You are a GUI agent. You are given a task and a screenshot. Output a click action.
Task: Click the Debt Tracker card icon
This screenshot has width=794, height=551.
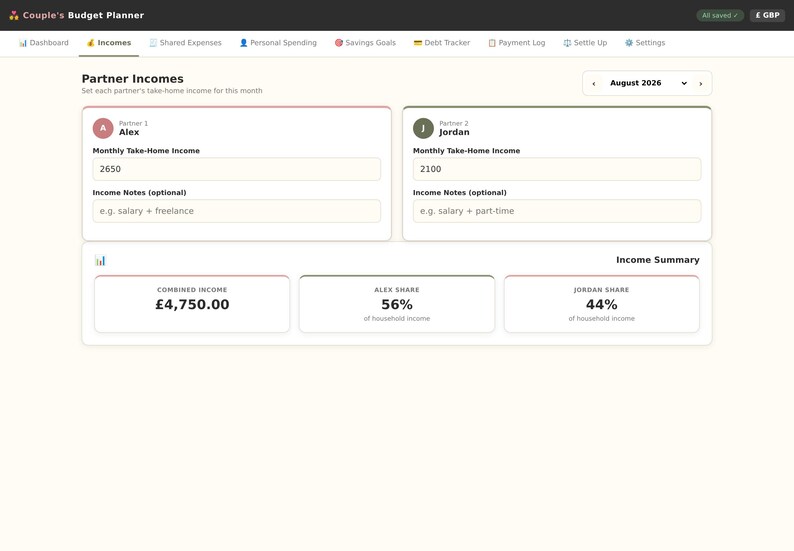(418, 43)
